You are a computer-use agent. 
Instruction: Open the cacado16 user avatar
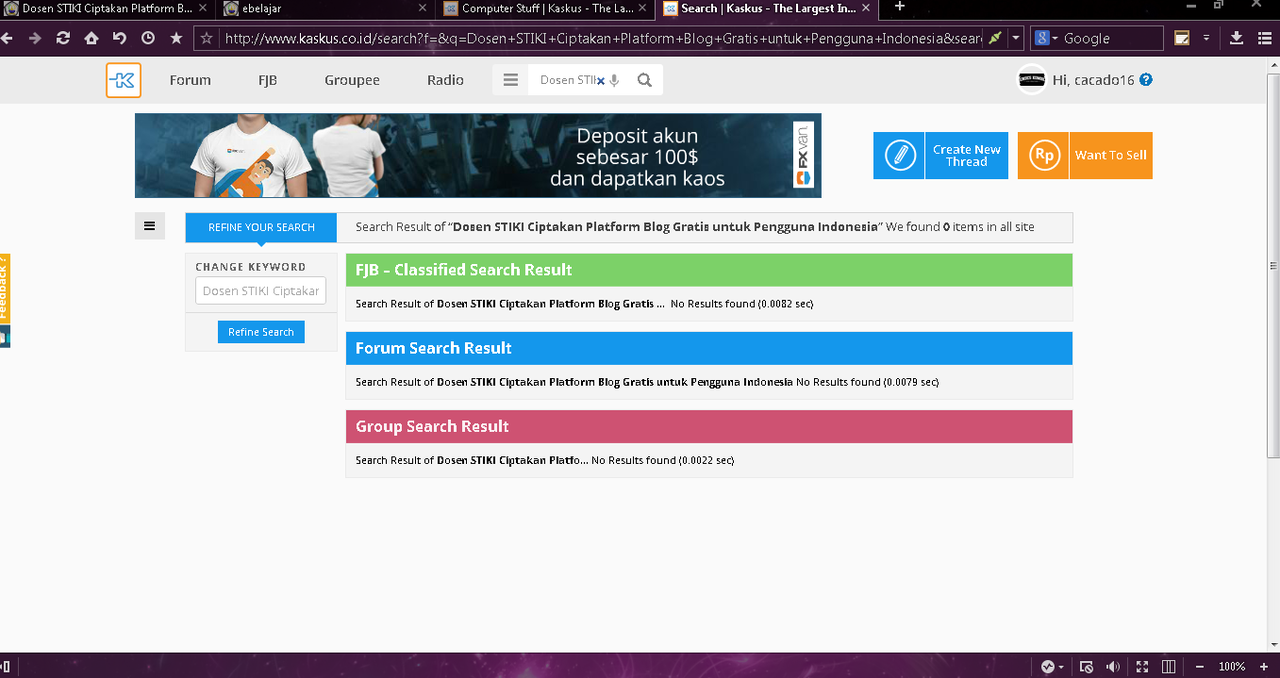1032,80
